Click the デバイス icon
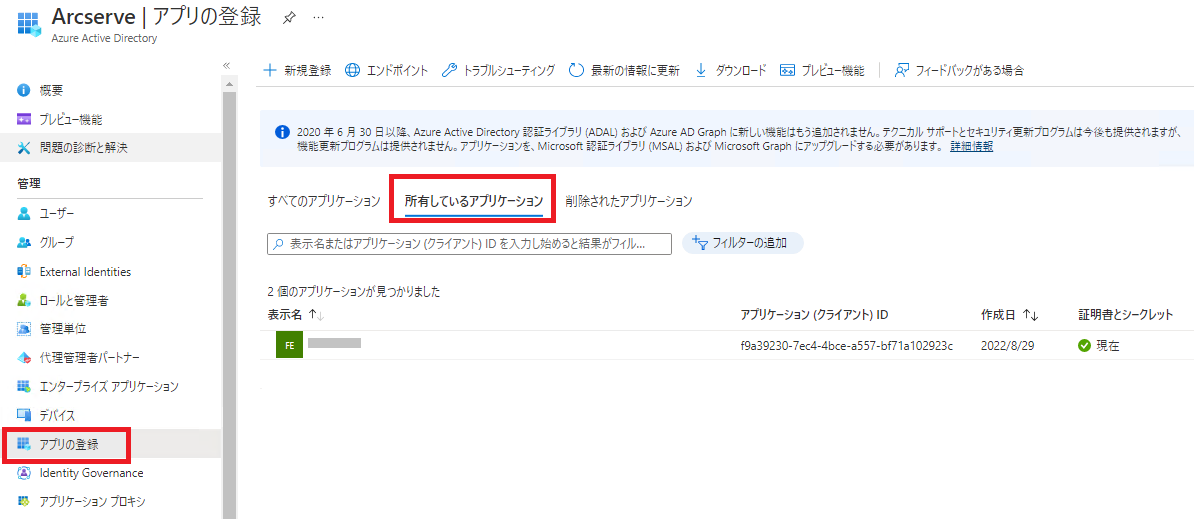This screenshot has height=519, width=1194. [x=24, y=416]
